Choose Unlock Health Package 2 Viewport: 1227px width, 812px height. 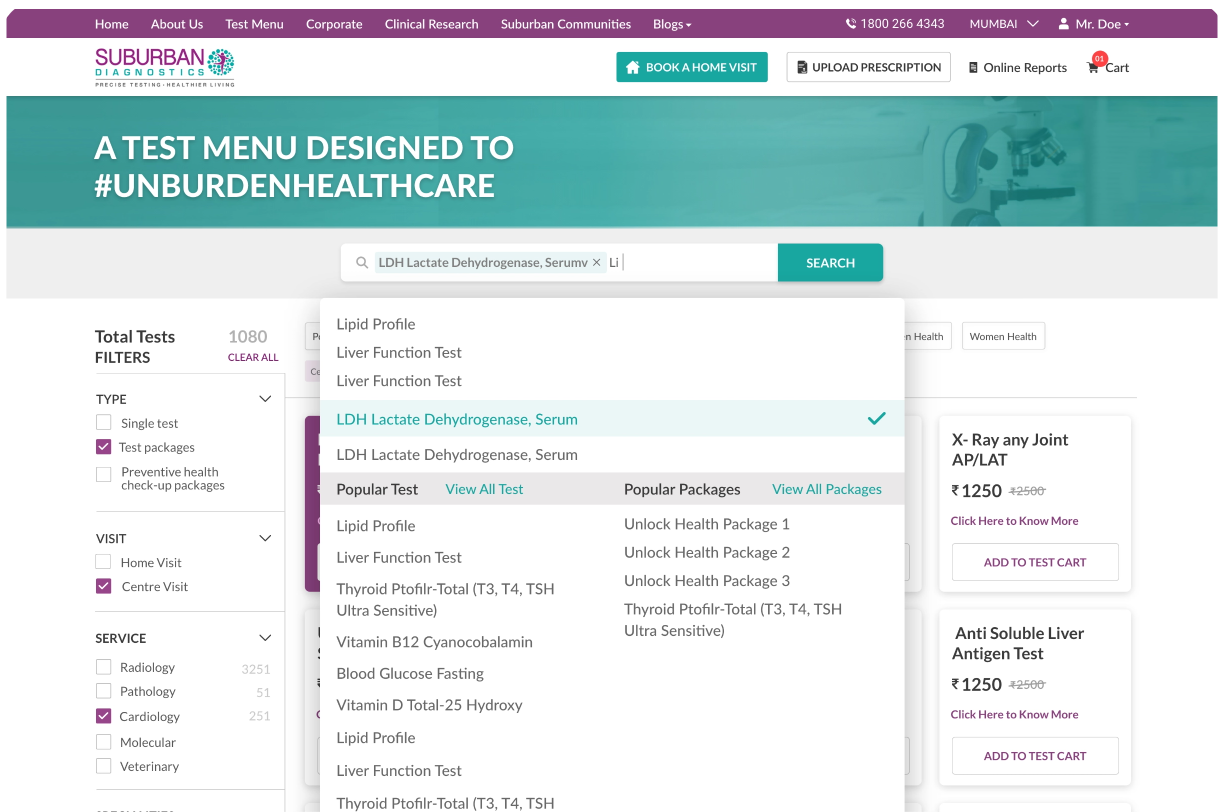tap(707, 552)
